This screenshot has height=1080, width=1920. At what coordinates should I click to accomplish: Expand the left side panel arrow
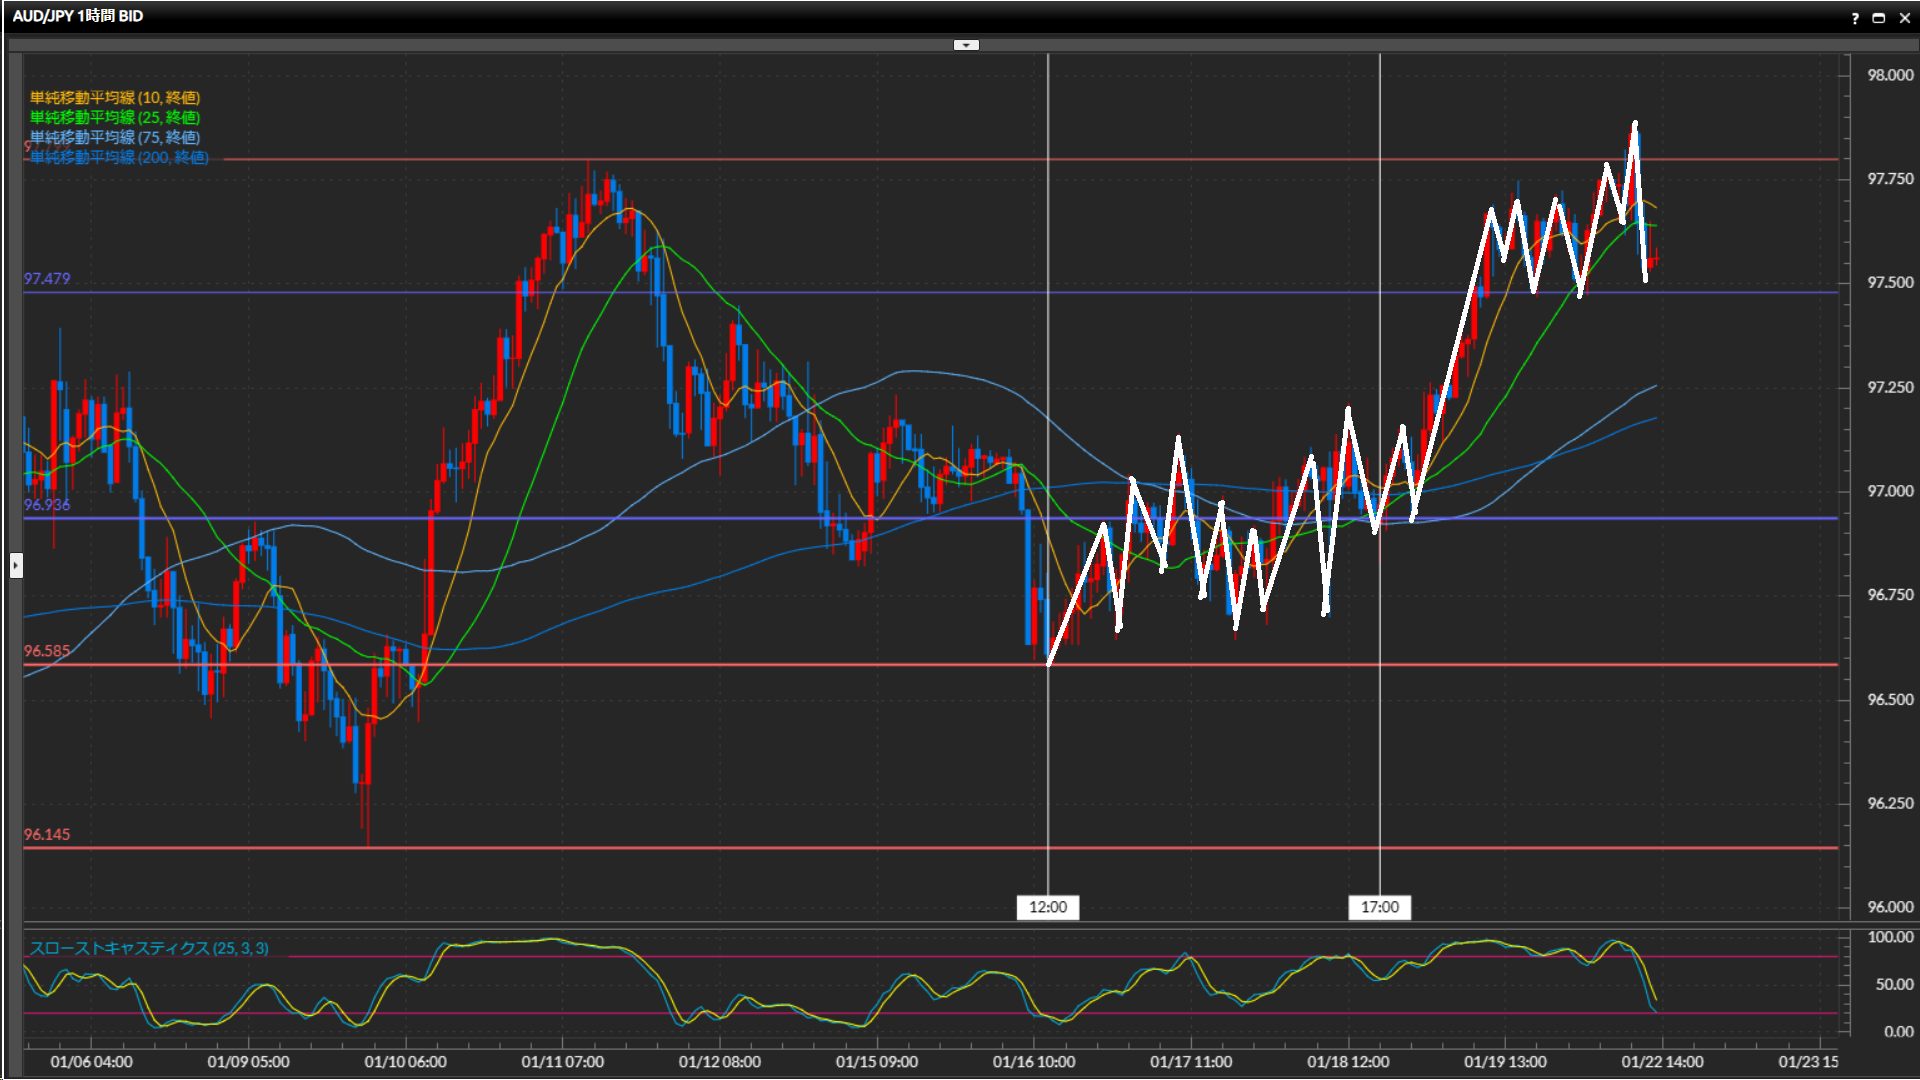[x=16, y=566]
